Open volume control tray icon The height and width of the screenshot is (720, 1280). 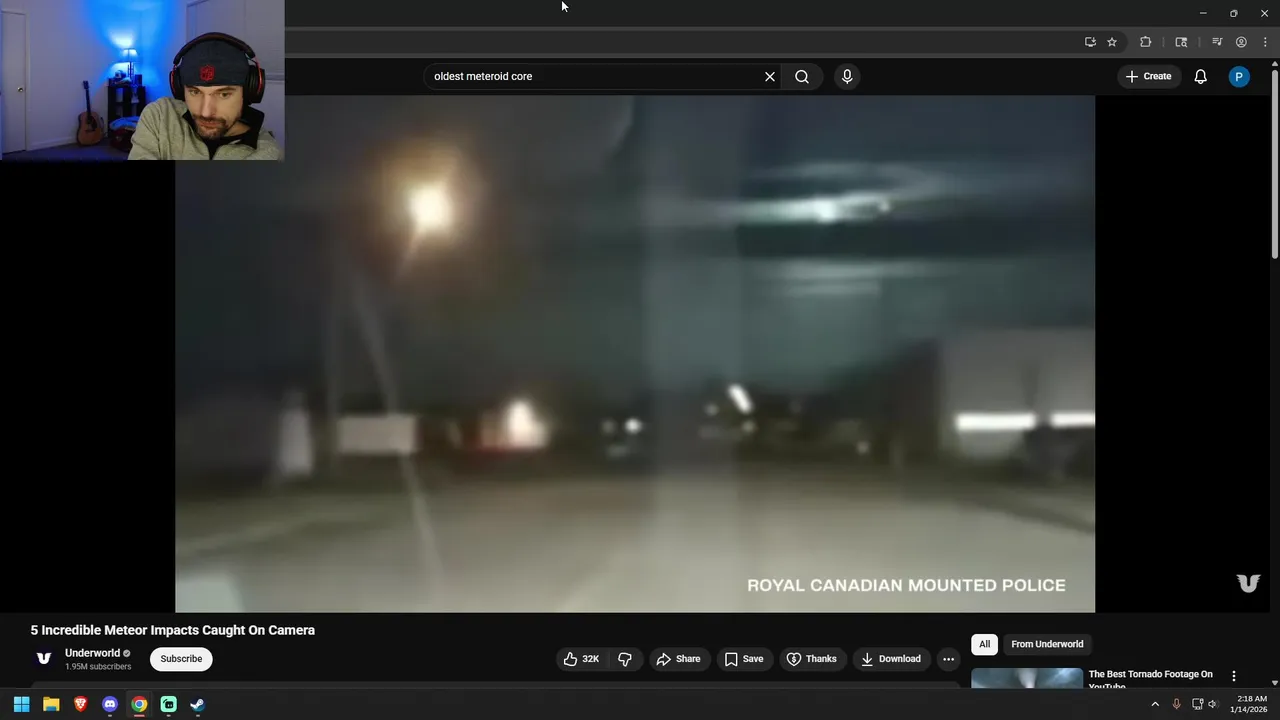(1213, 704)
